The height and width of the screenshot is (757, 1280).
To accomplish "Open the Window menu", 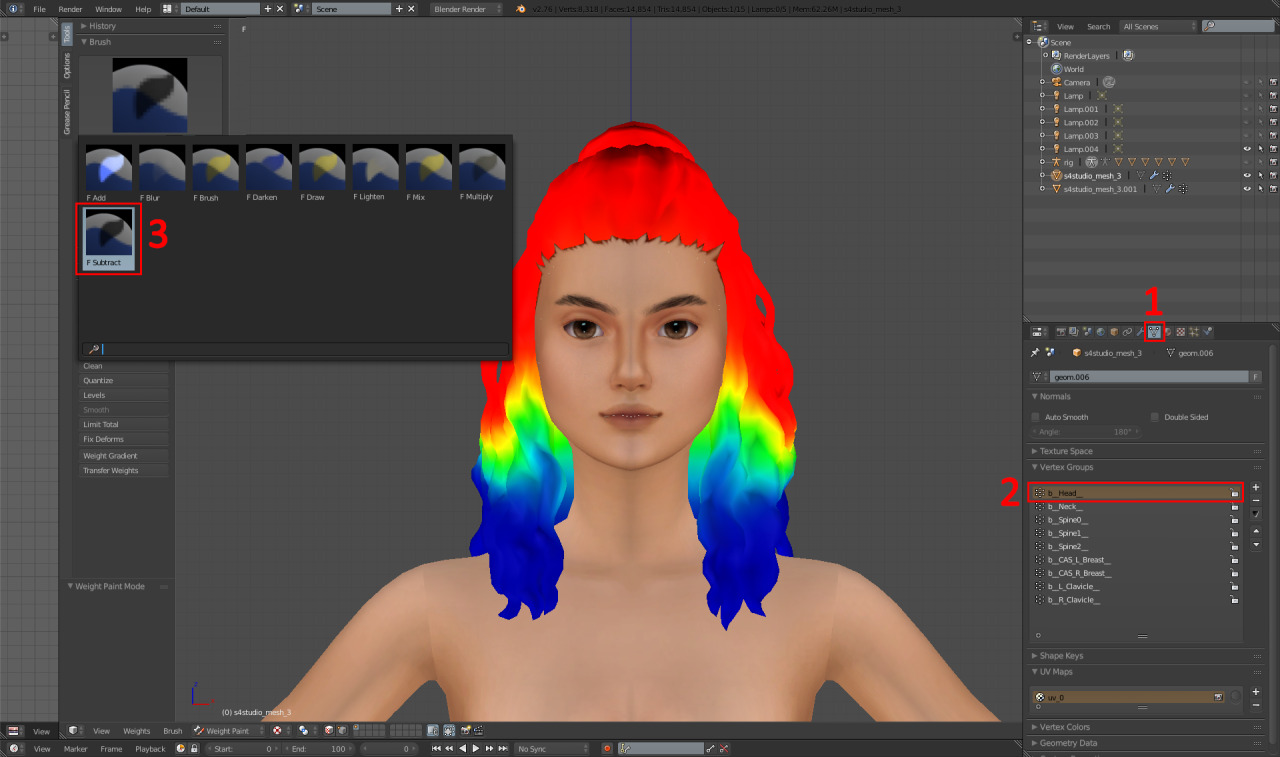I will tap(108, 8).
